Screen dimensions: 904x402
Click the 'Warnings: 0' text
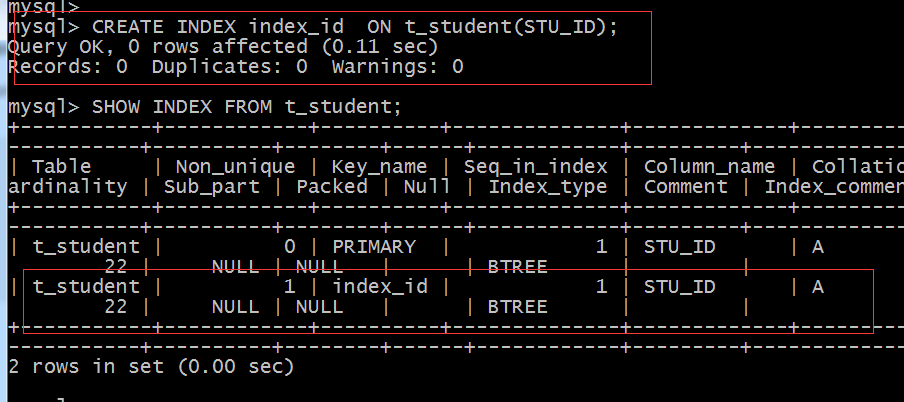tap(397, 67)
